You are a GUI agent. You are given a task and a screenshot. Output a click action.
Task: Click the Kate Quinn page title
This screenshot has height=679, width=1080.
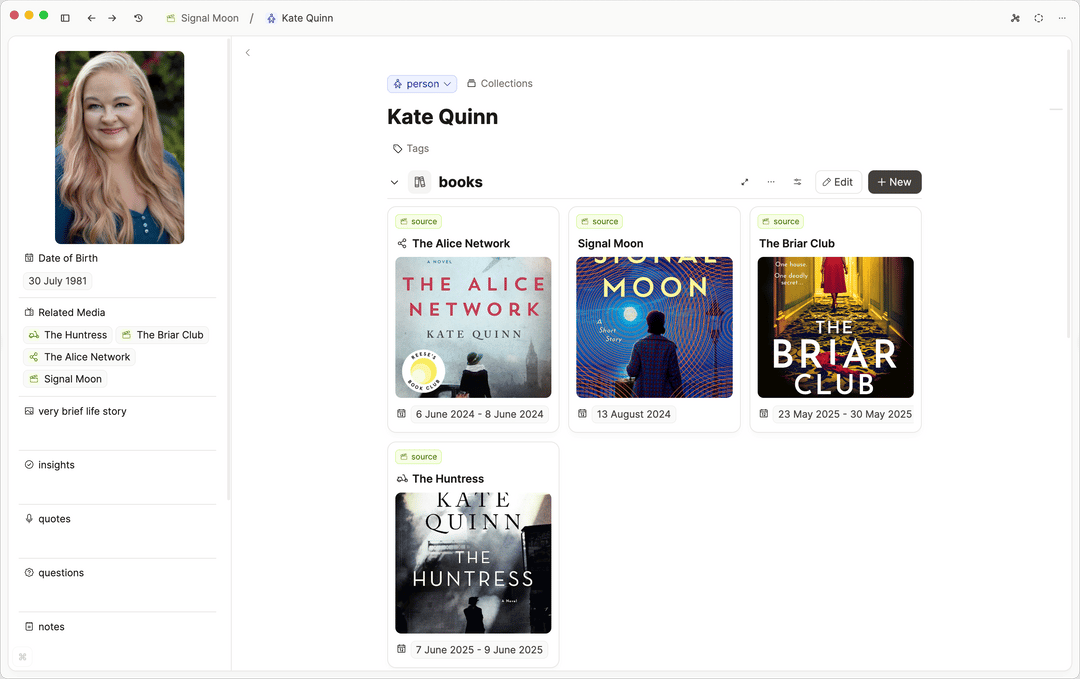point(442,116)
